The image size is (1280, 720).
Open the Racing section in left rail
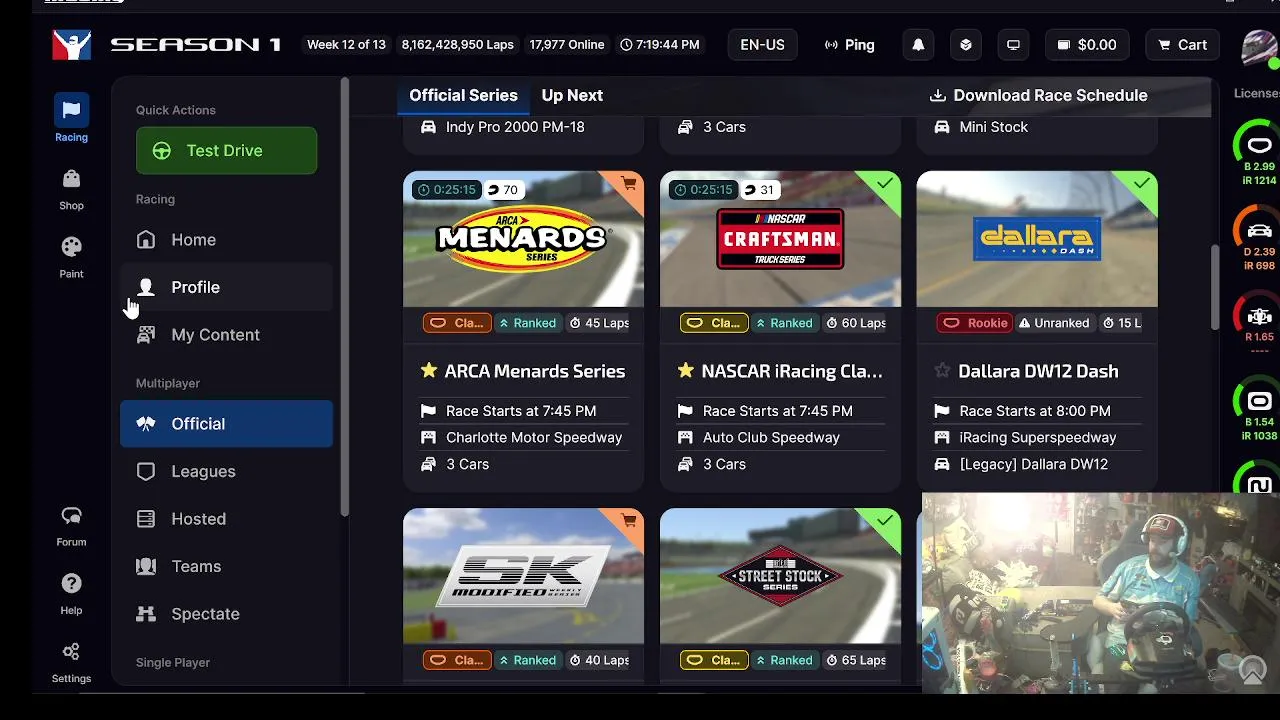point(71,118)
